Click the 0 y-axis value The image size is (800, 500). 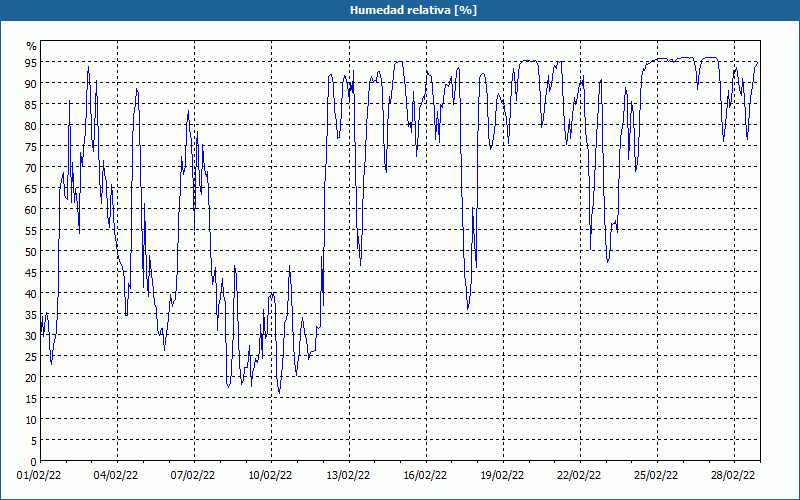tap(34, 462)
